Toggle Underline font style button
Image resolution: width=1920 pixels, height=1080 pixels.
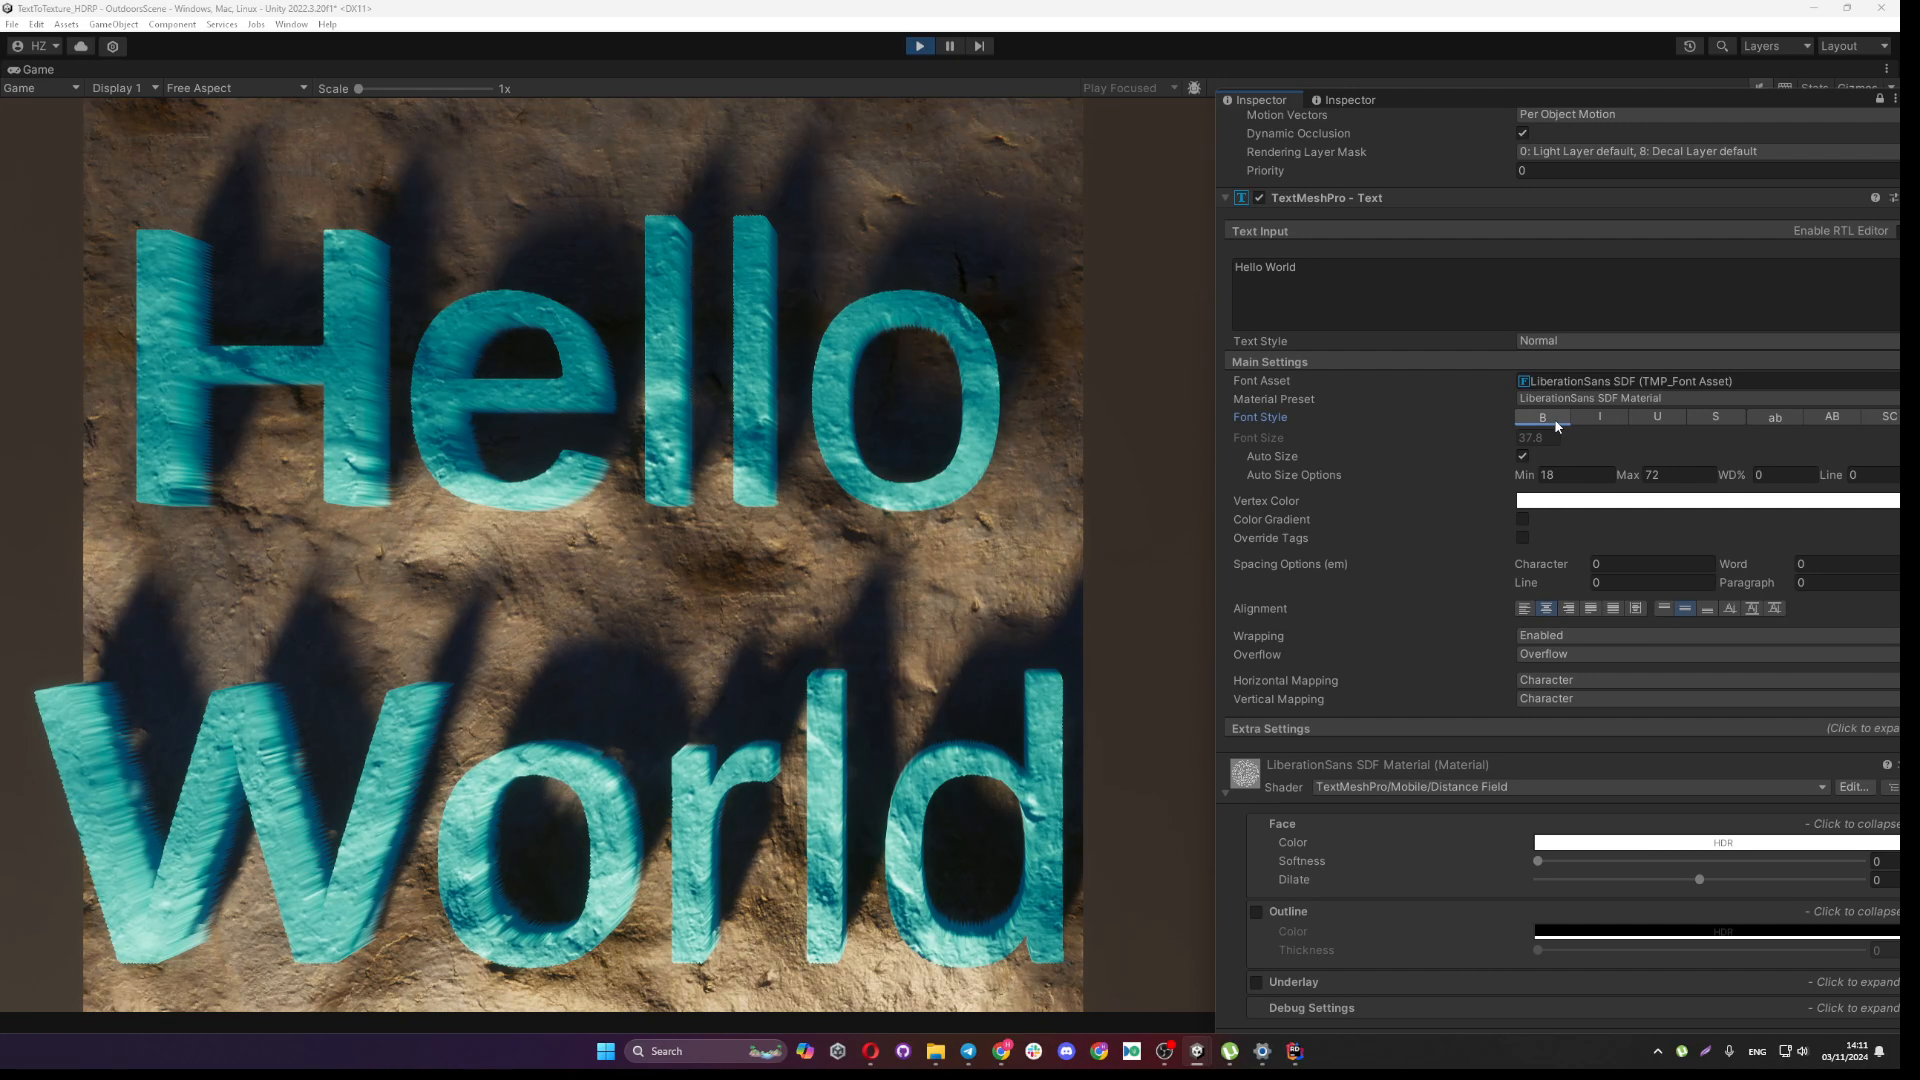(1657, 417)
